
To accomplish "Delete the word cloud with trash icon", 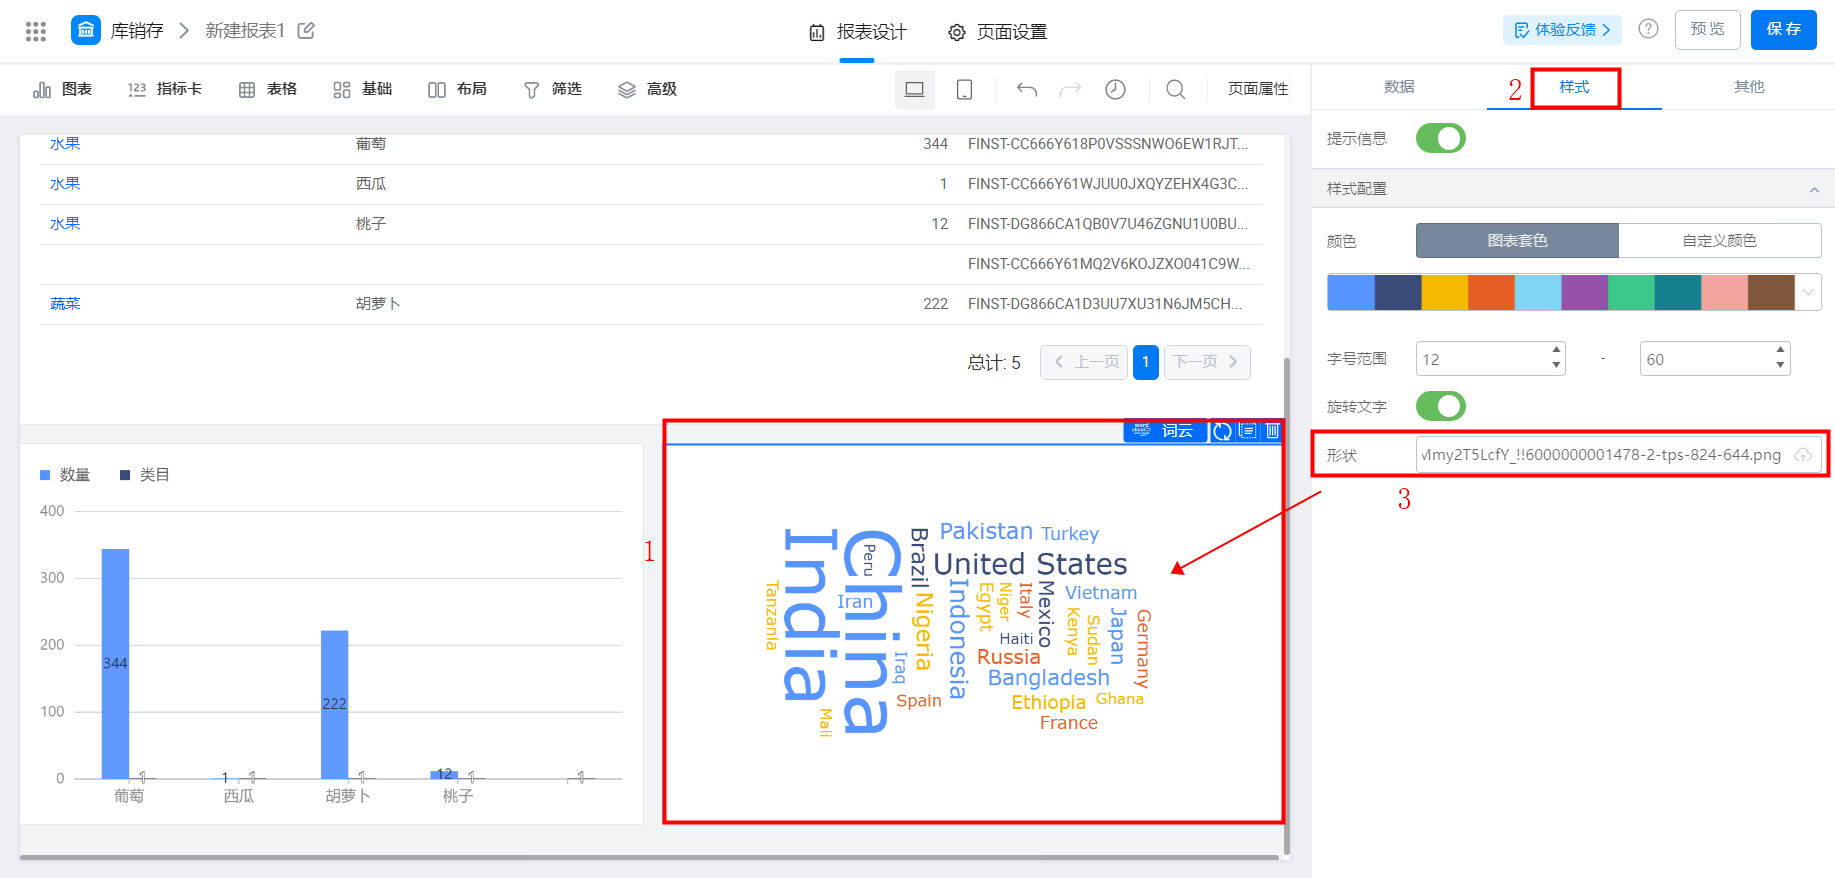I will click(x=1272, y=431).
